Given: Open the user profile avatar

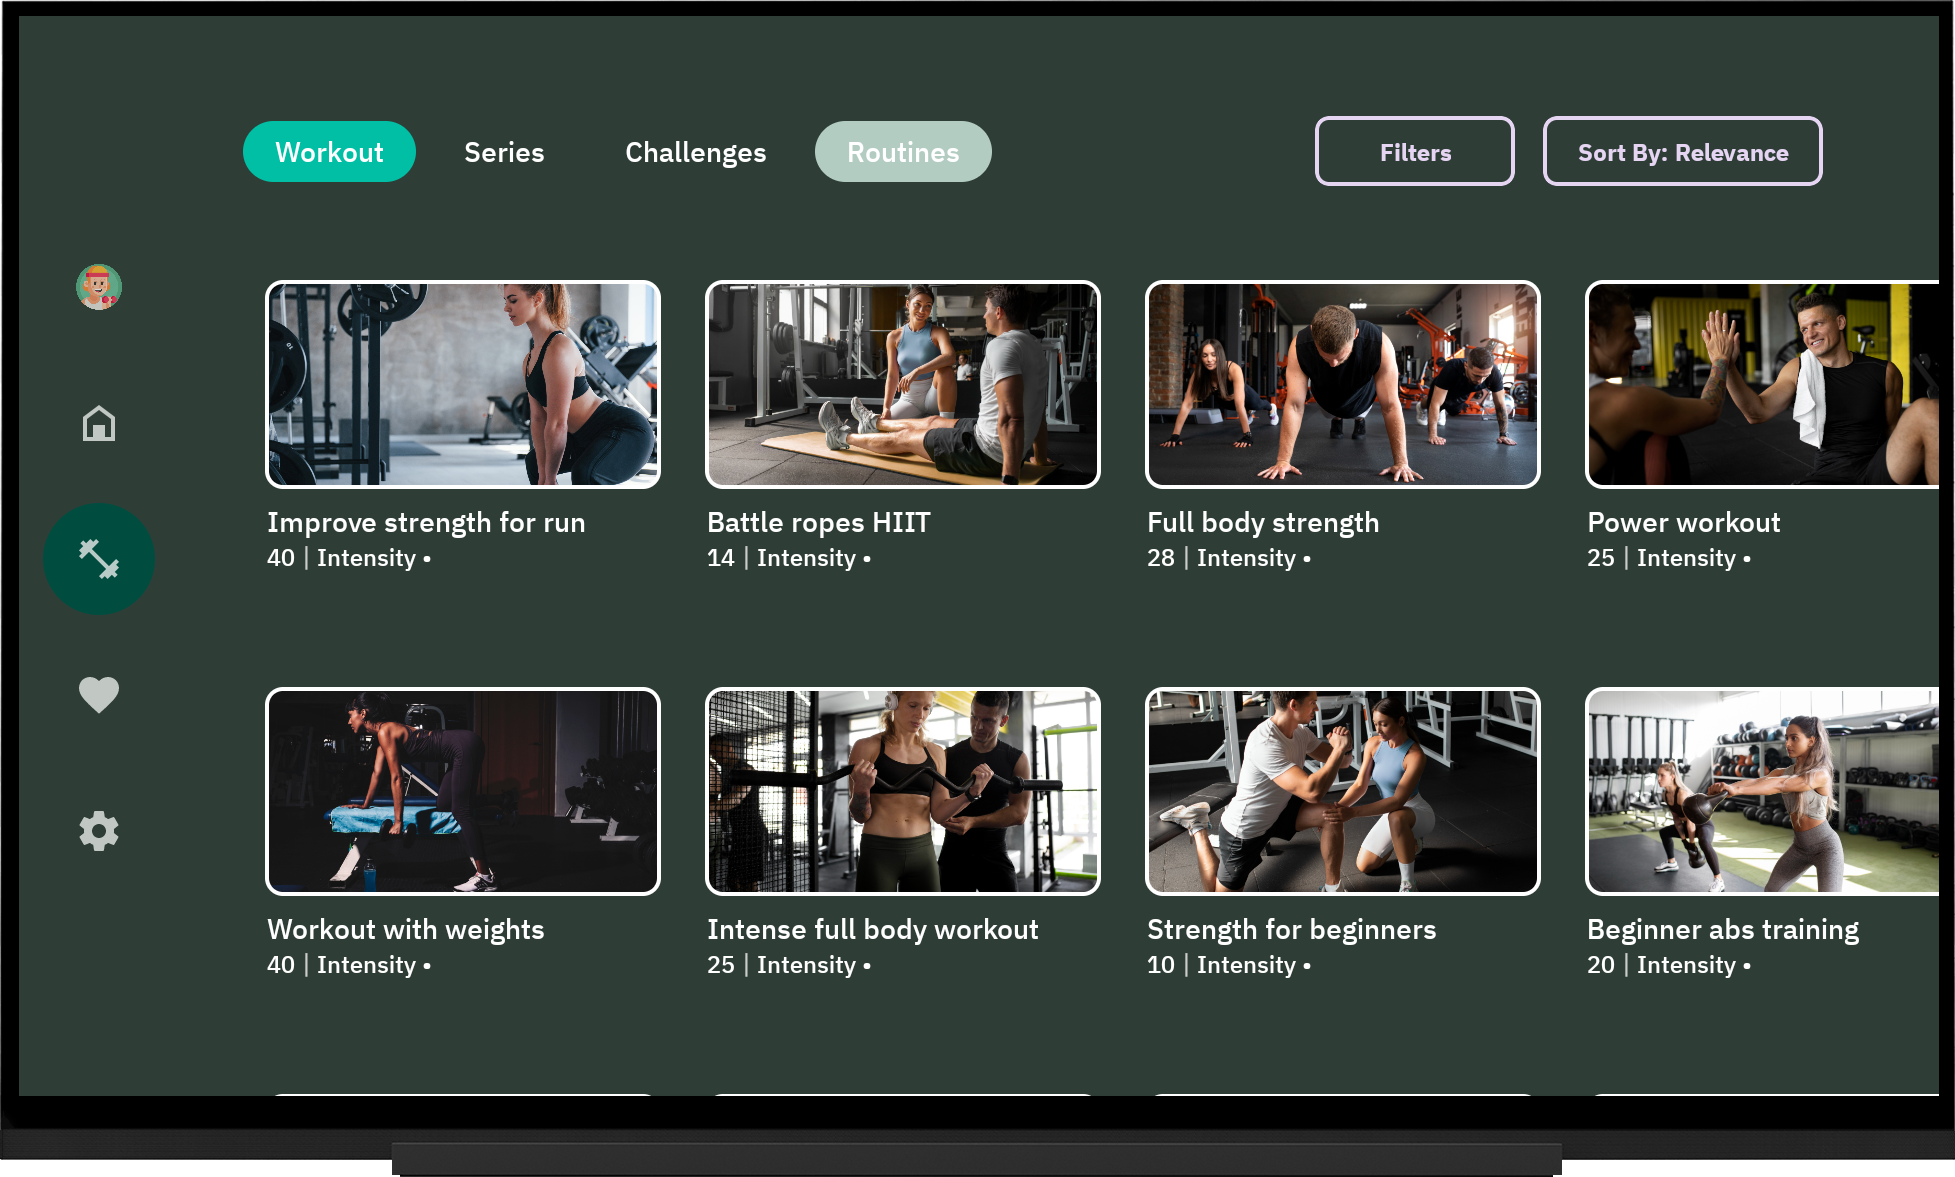Looking at the screenshot, I should (99, 287).
